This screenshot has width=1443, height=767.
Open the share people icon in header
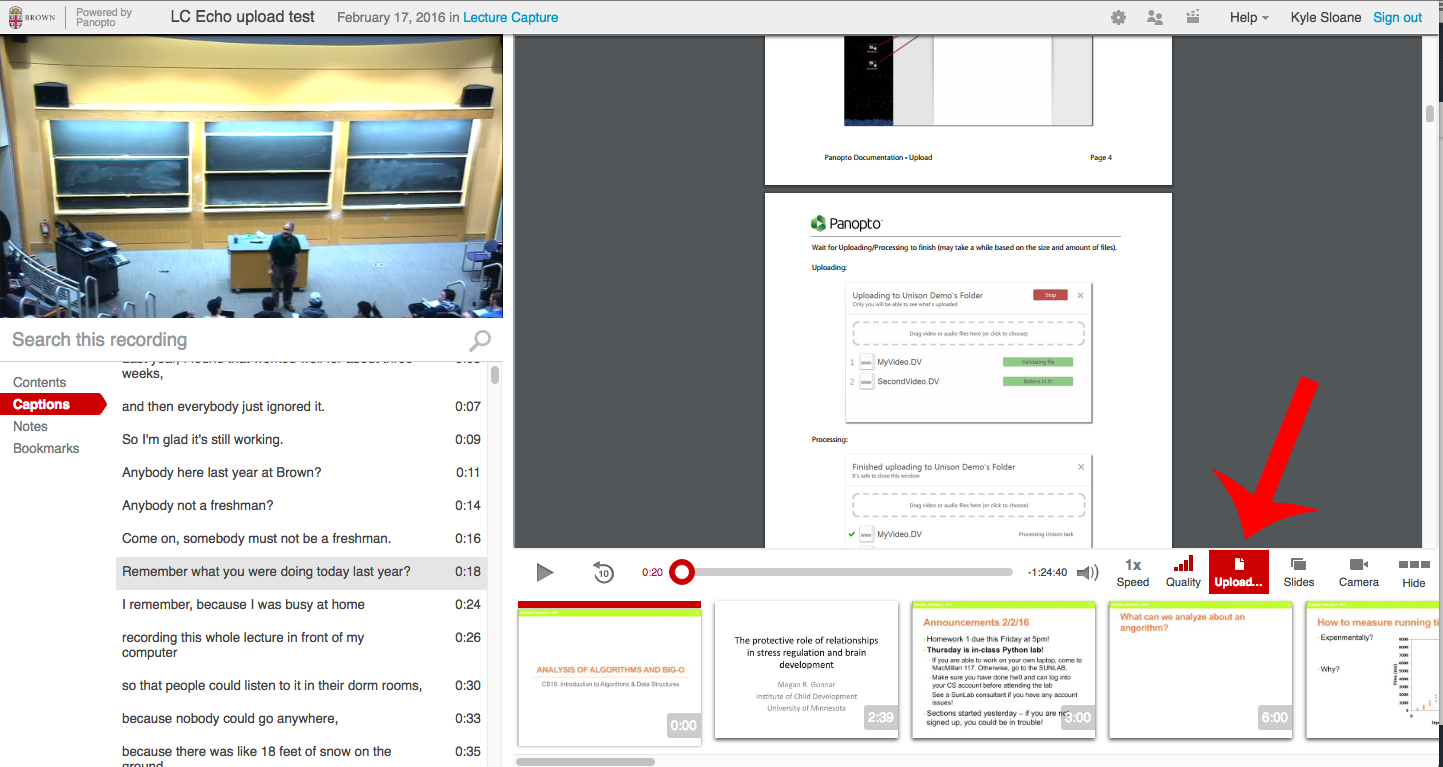tap(1155, 17)
